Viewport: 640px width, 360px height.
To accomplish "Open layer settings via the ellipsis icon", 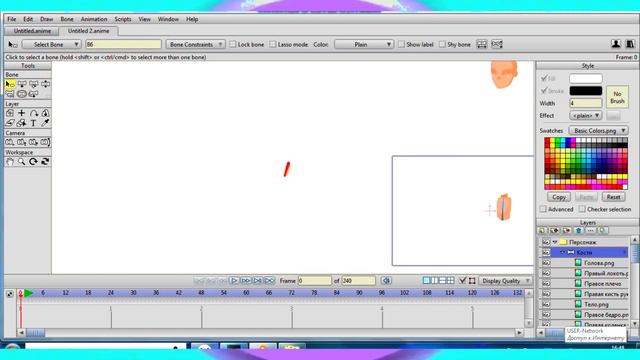I will [x=591, y=231].
